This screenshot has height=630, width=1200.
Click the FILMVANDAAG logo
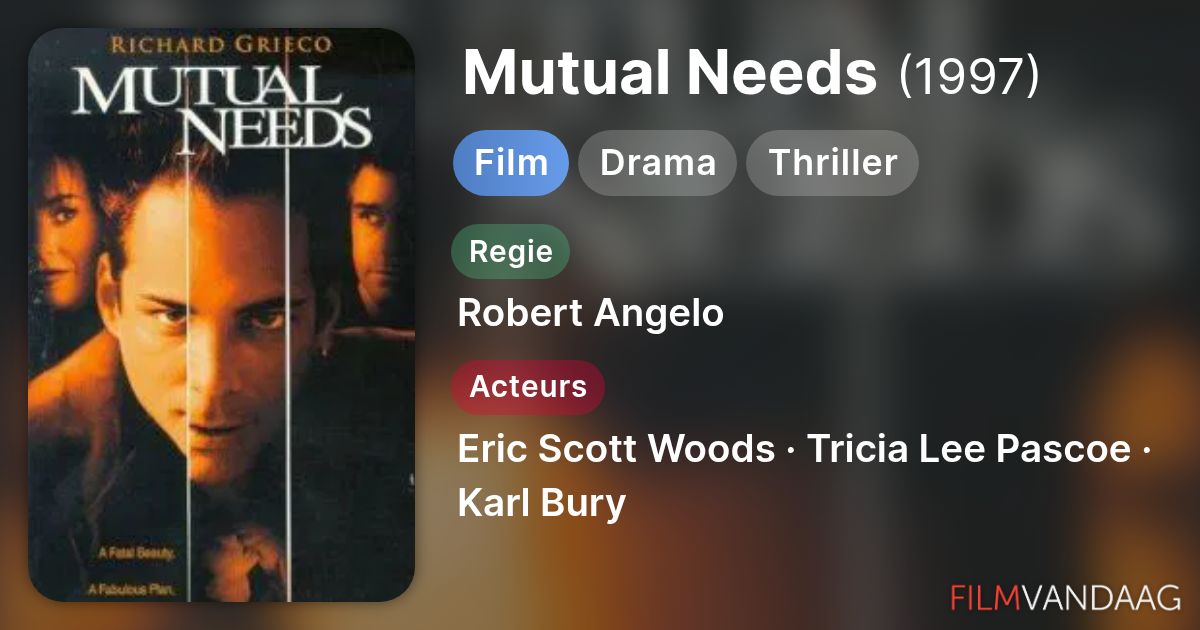coord(1065,597)
